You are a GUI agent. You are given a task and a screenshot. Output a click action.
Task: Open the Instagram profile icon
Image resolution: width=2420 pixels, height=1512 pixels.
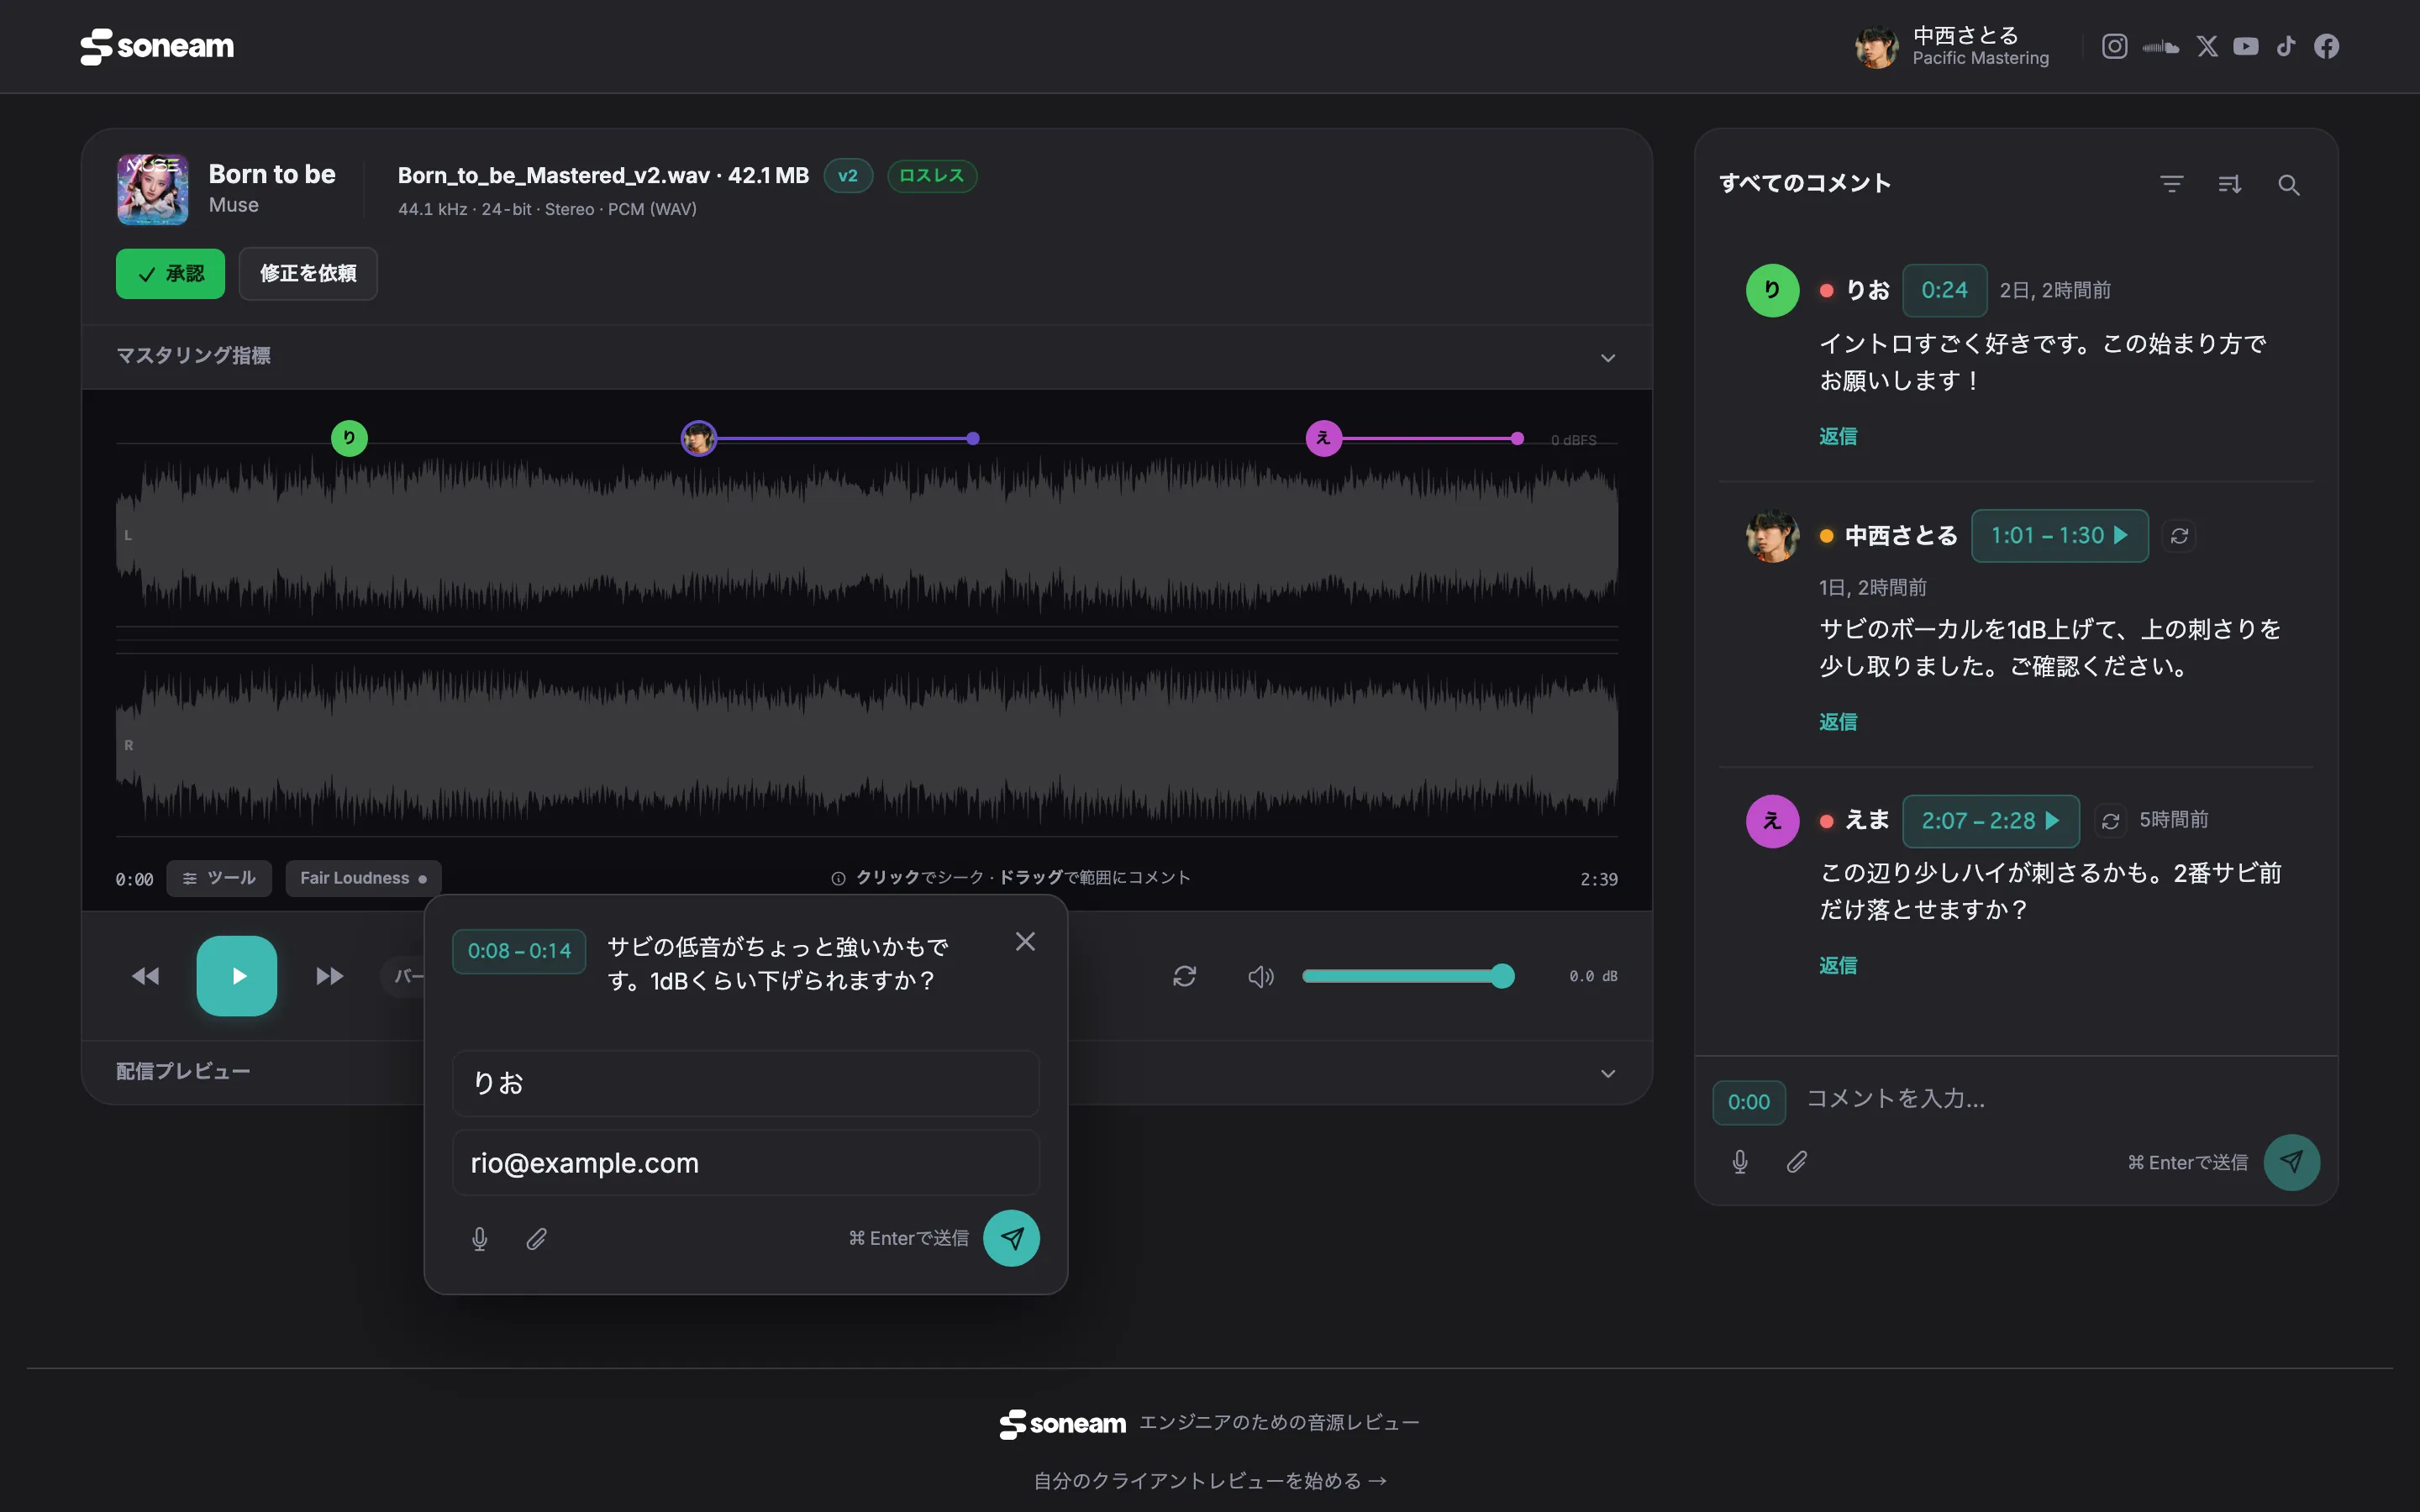(x=2114, y=46)
